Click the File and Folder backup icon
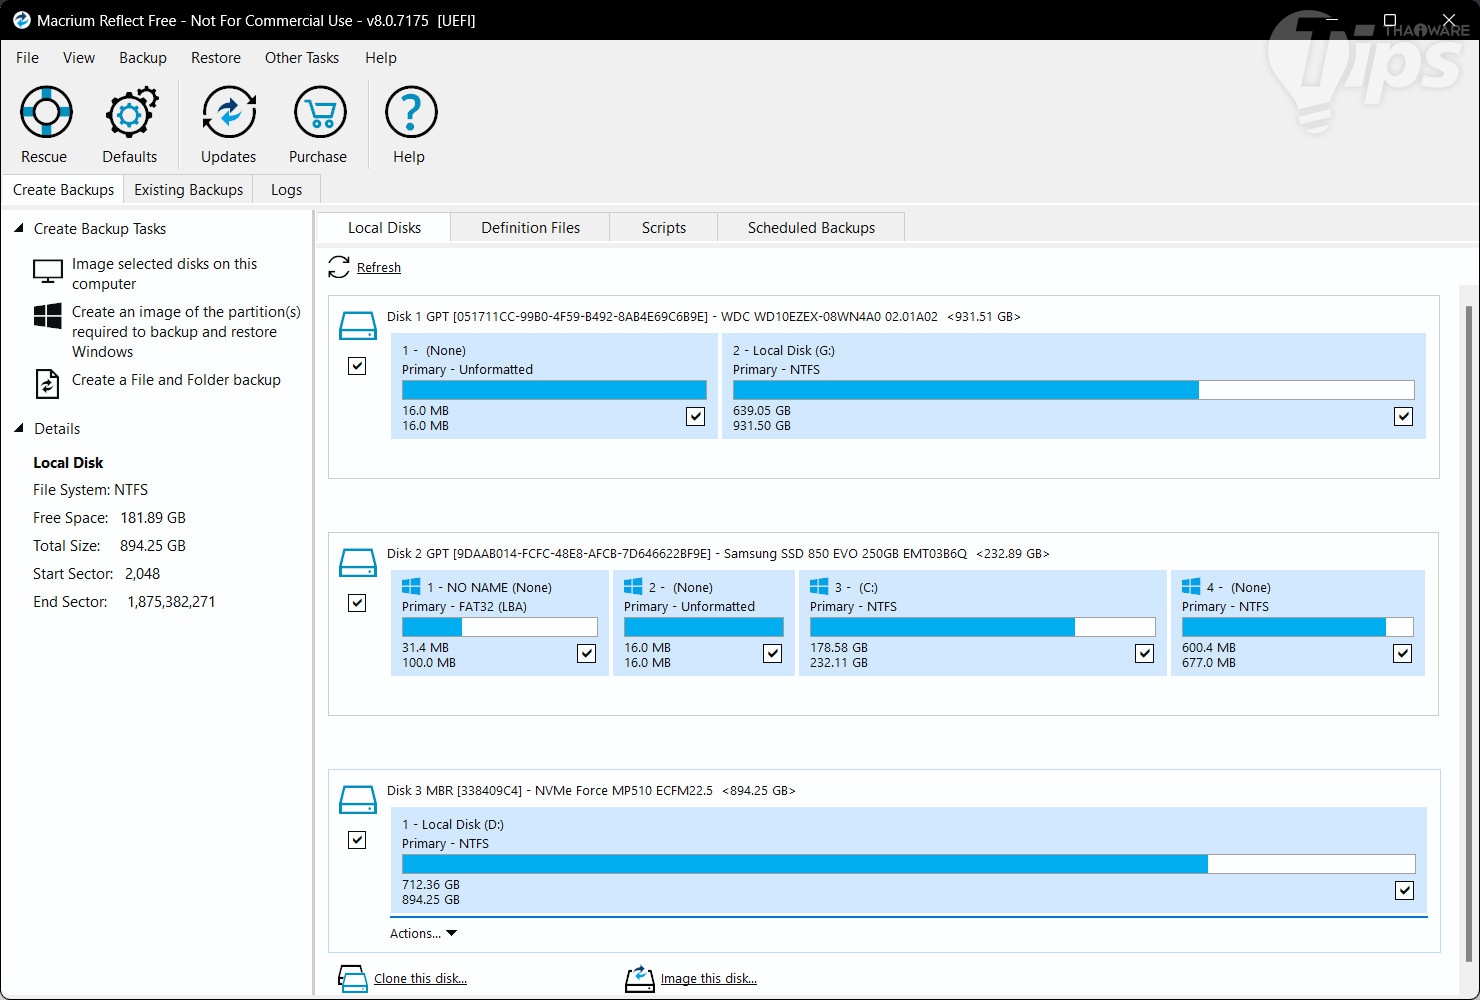Screen dimensions: 1480x1000 tap(47, 383)
